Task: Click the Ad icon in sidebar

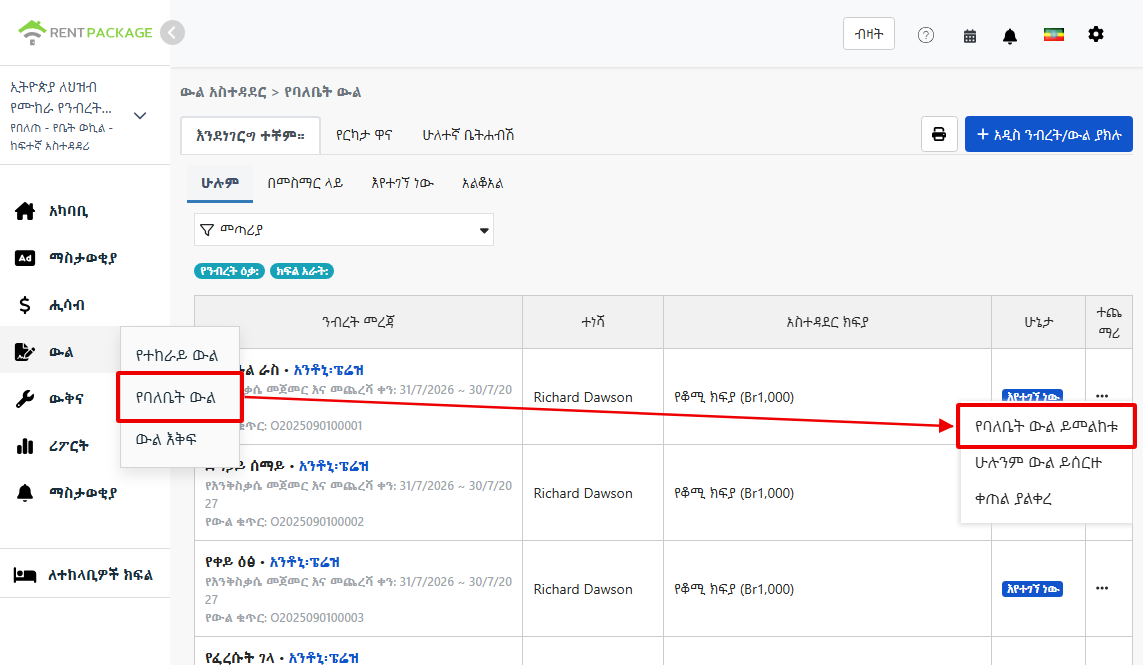Action: [x=25, y=258]
